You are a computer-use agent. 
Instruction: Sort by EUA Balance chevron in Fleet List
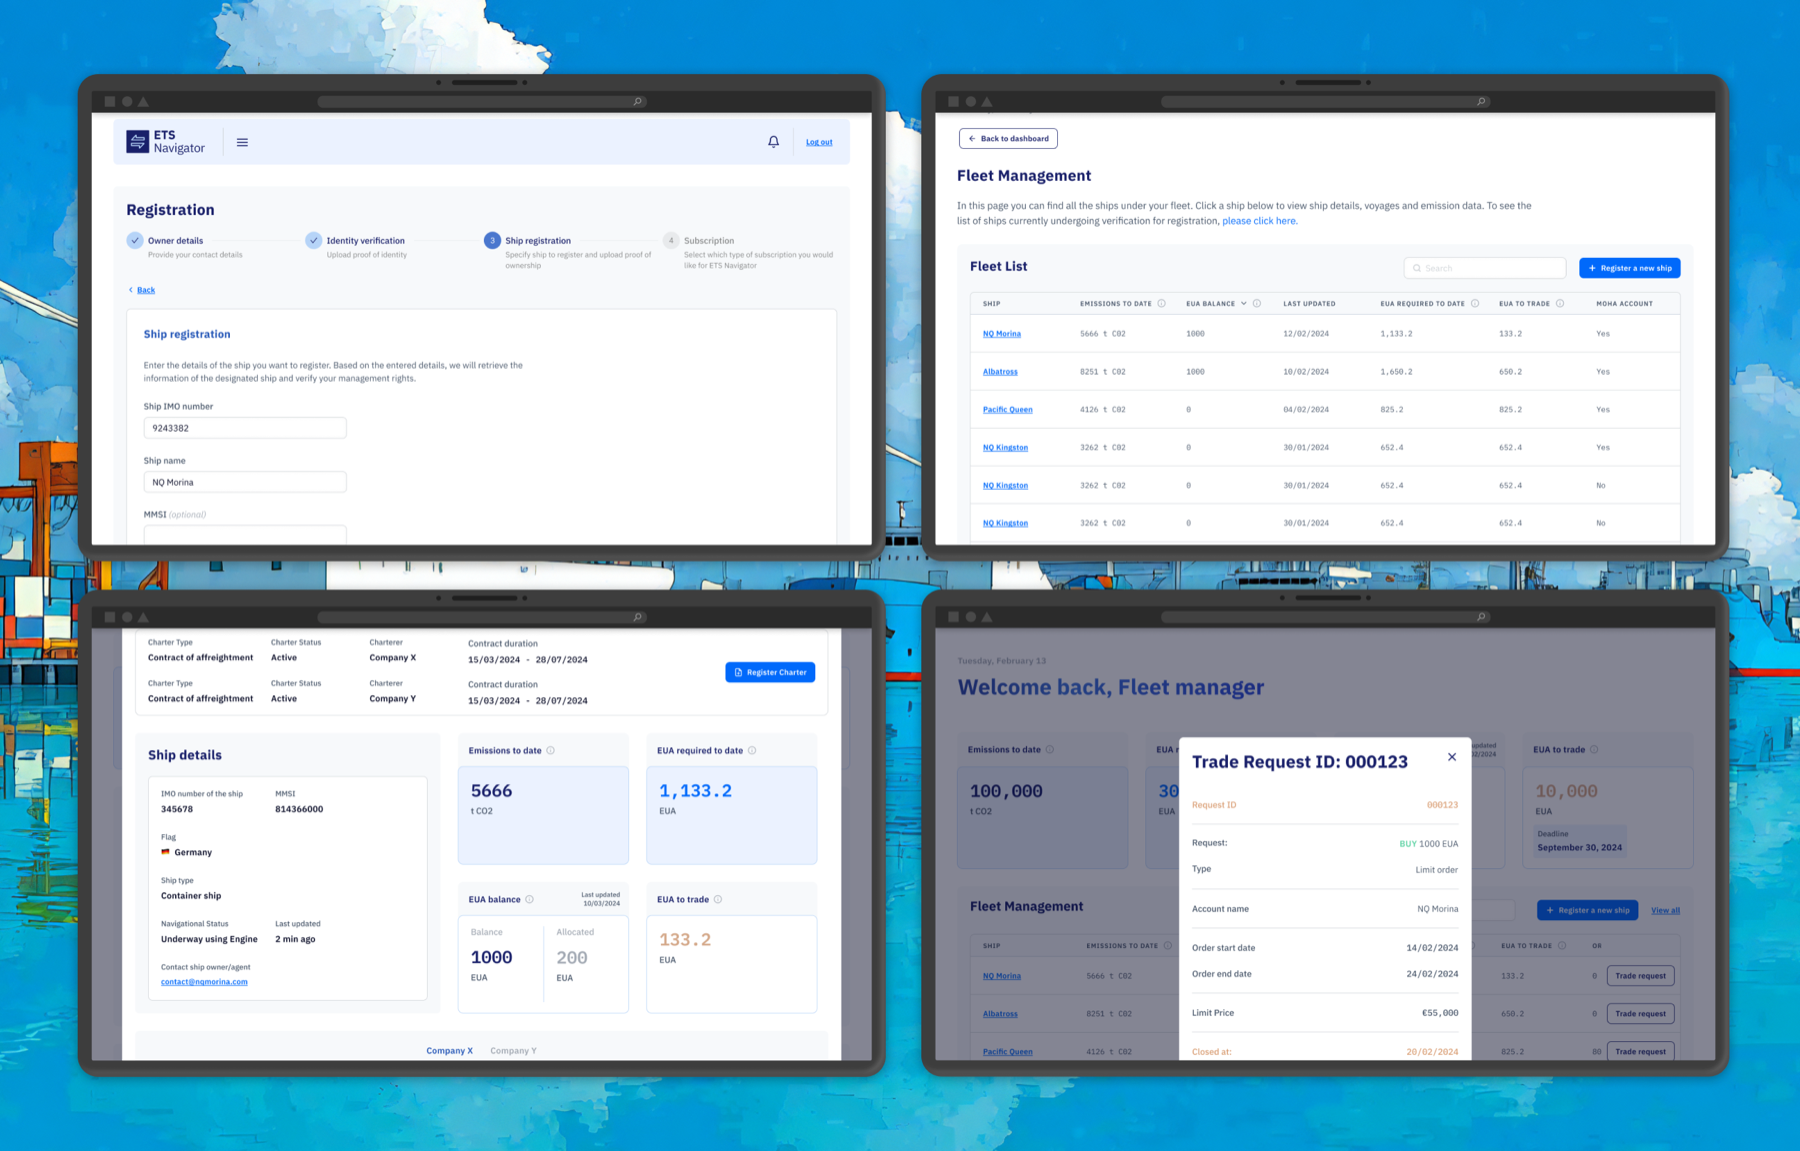tap(1243, 303)
